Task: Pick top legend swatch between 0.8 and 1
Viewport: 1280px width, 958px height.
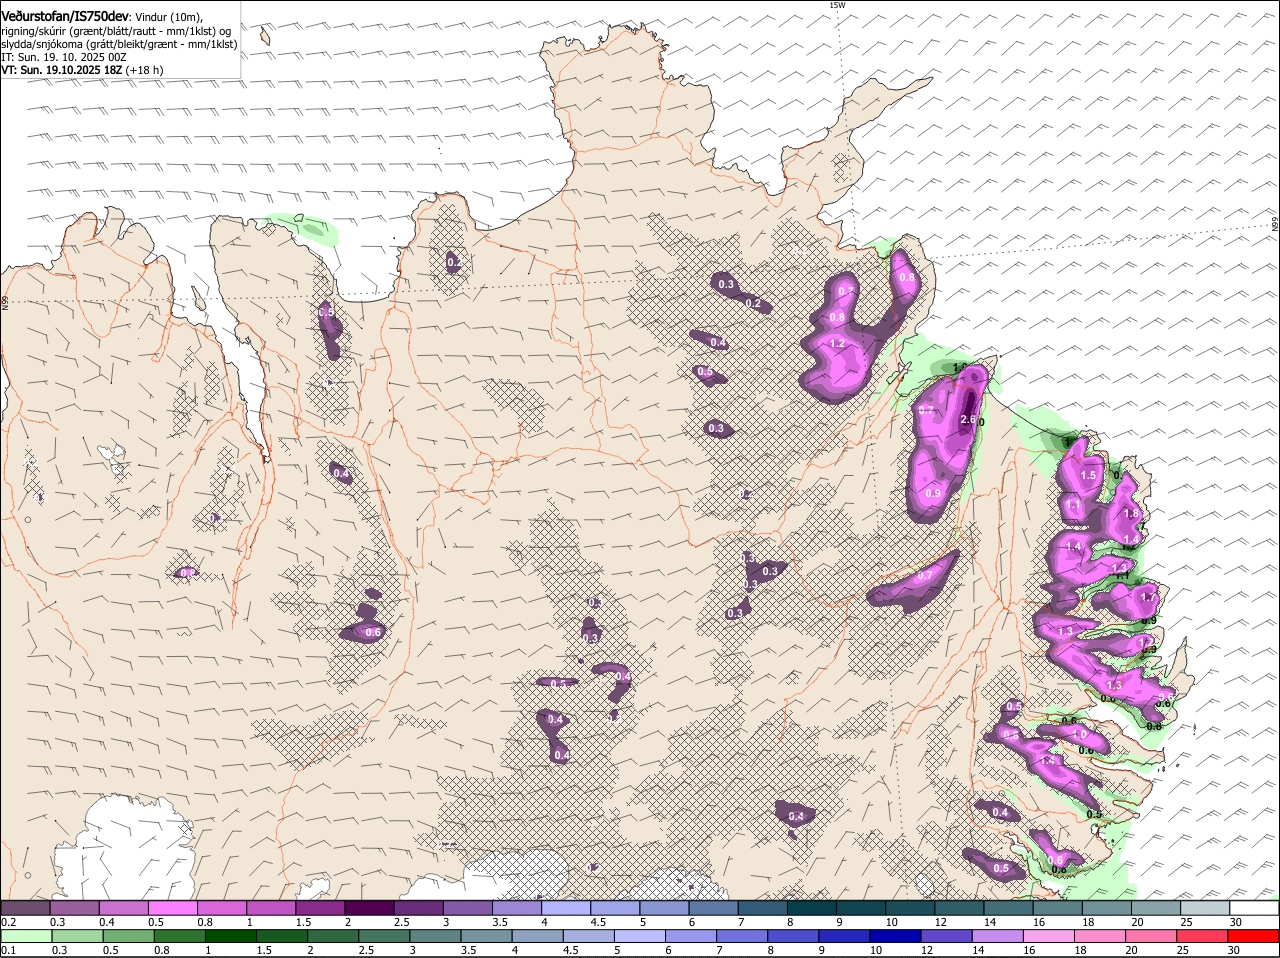Action: pos(221,908)
